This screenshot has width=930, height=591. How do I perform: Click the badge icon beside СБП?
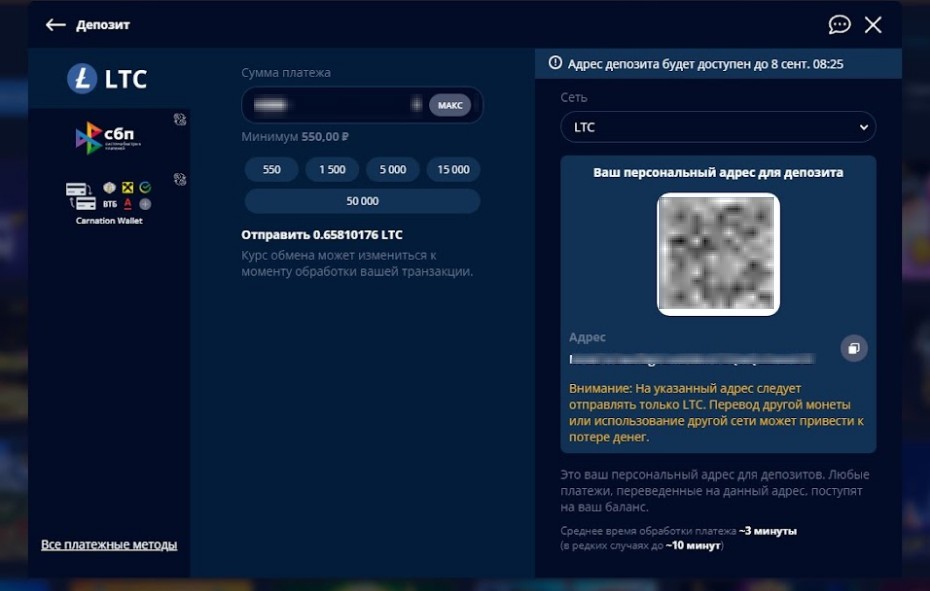click(180, 120)
